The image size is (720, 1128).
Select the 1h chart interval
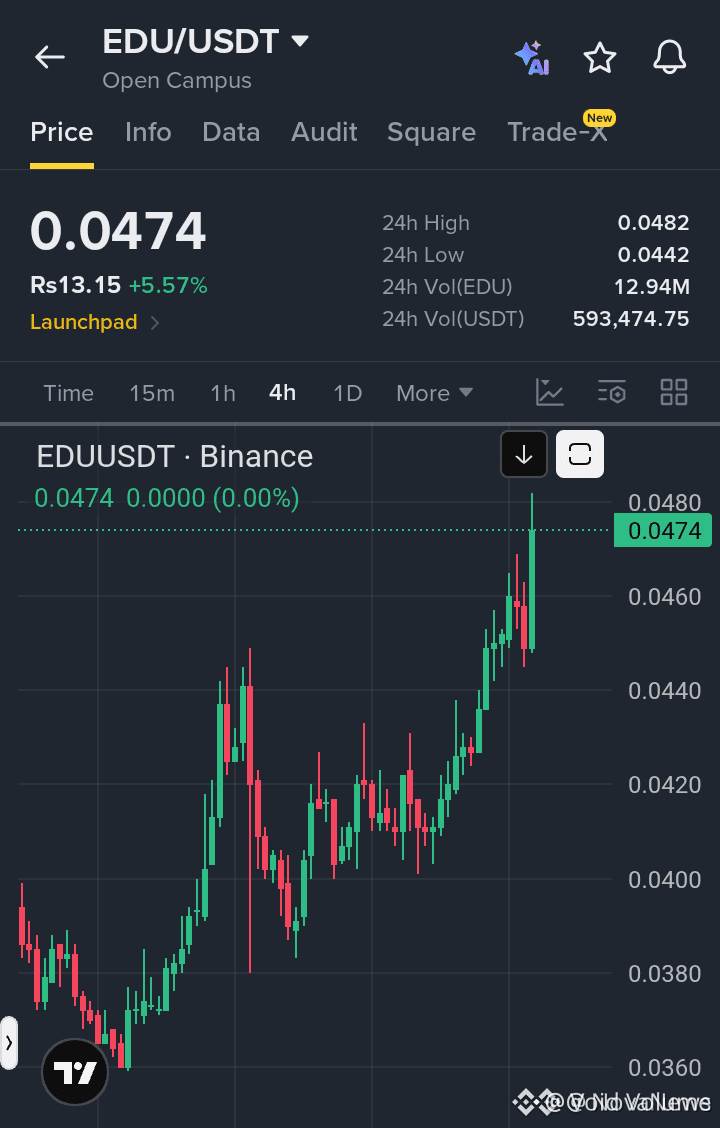click(x=223, y=393)
